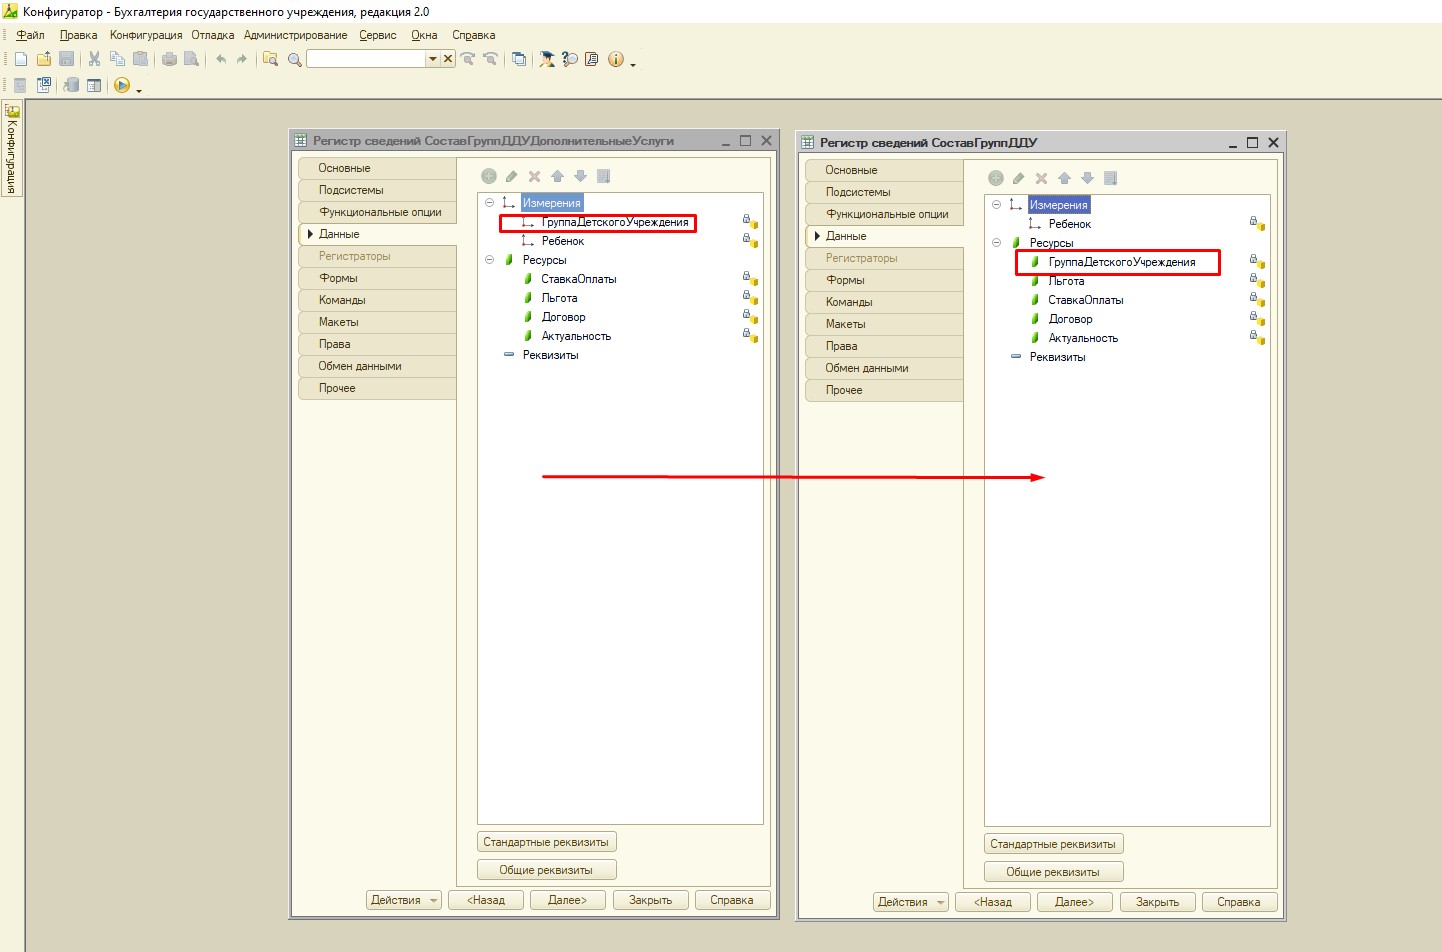Click Move Up arrow in СоставГруппДДУ window
Viewport: 1442px width, 952px height.
(x=1064, y=178)
